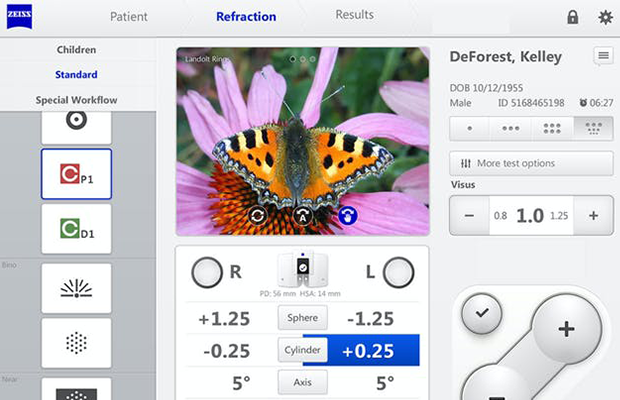Image resolution: width=620 pixels, height=400 pixels.
Task: Select the red Landolt P1 test
Action: pos(76,174)
